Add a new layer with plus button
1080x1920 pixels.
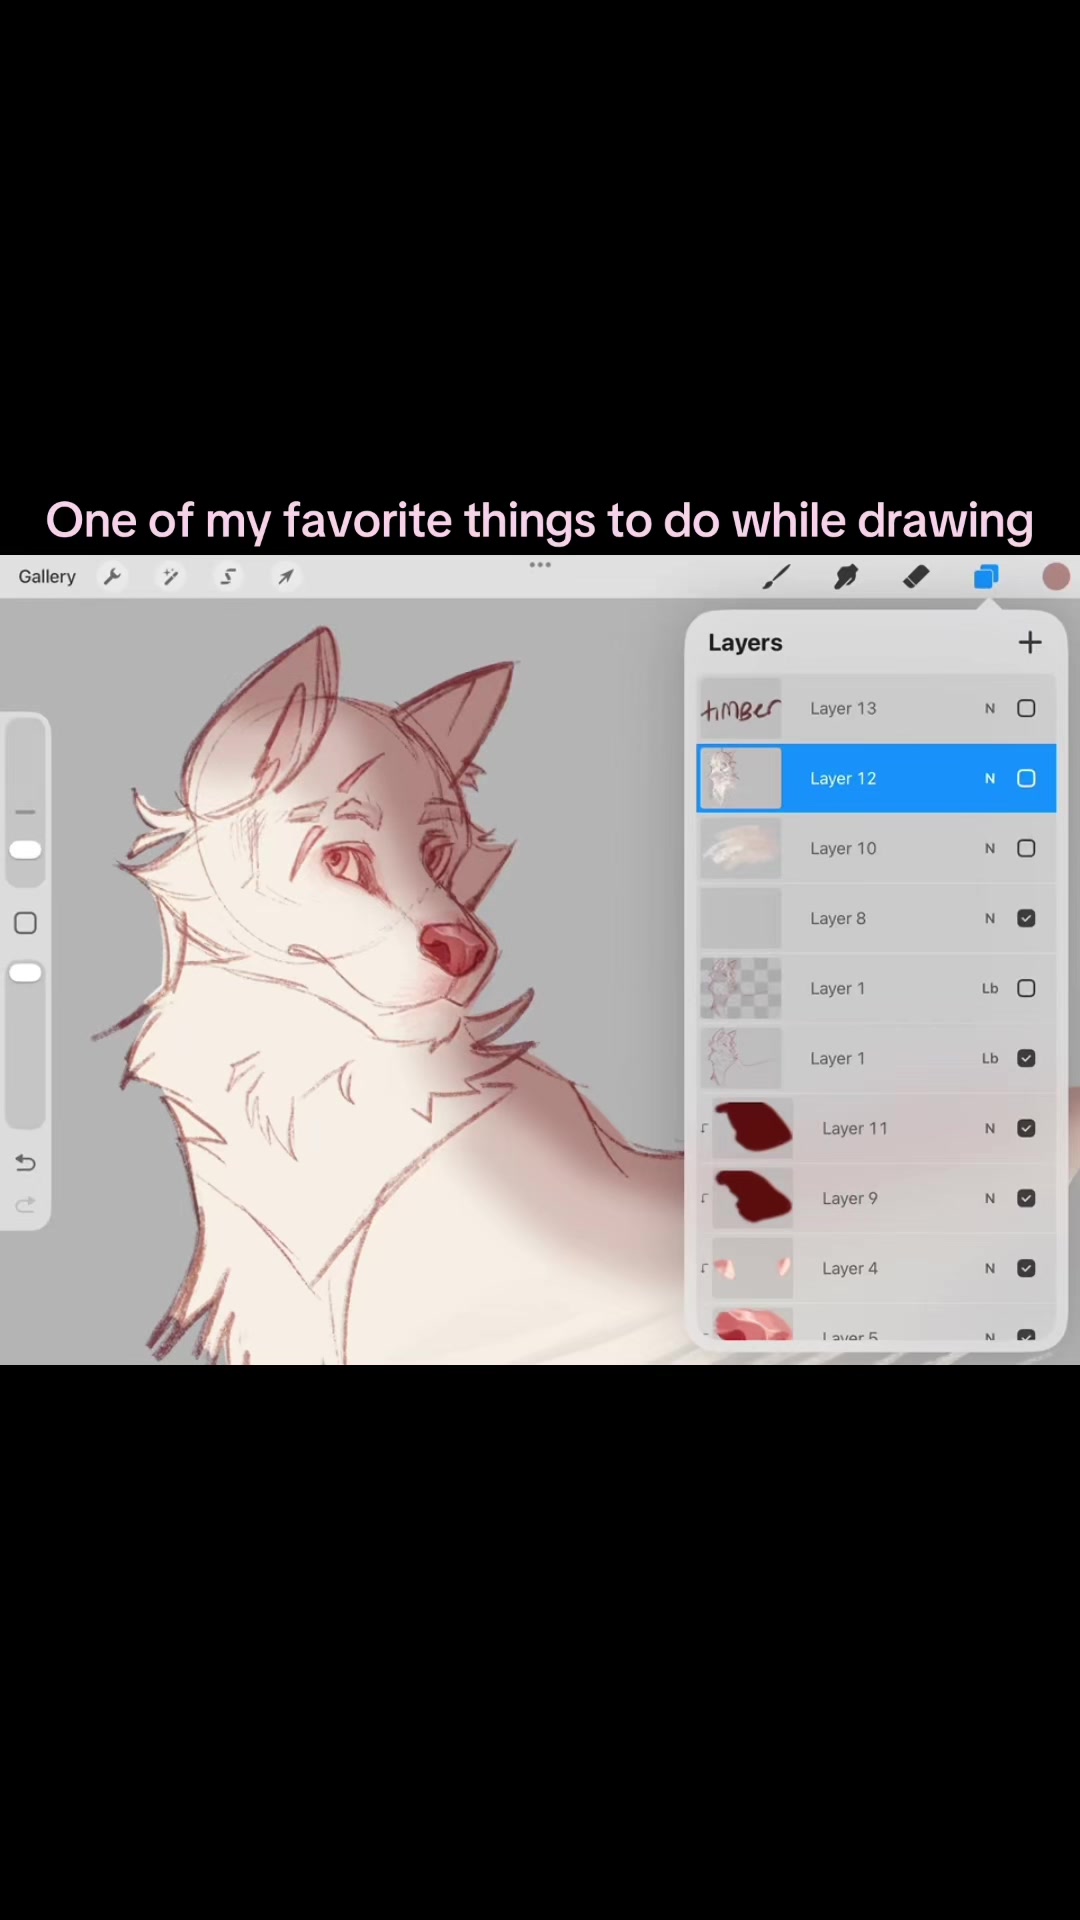pos(1030,642)
